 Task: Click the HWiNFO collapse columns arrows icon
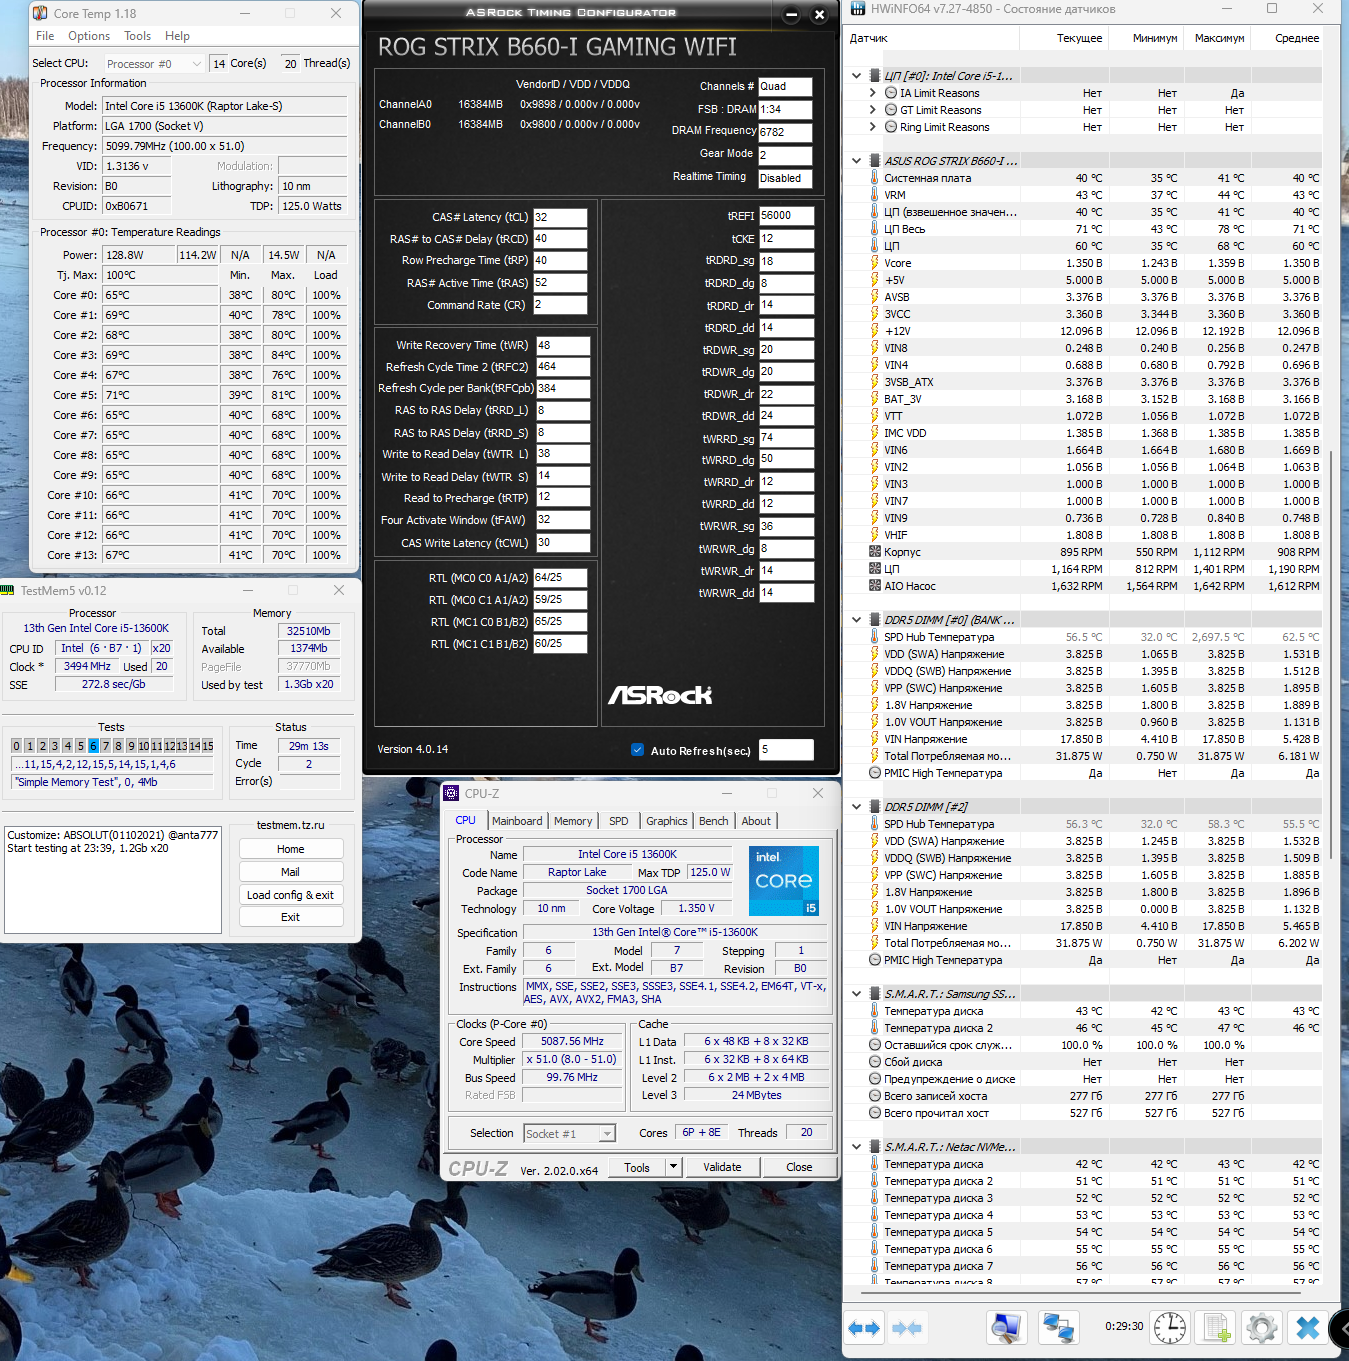coord(907,1328)
